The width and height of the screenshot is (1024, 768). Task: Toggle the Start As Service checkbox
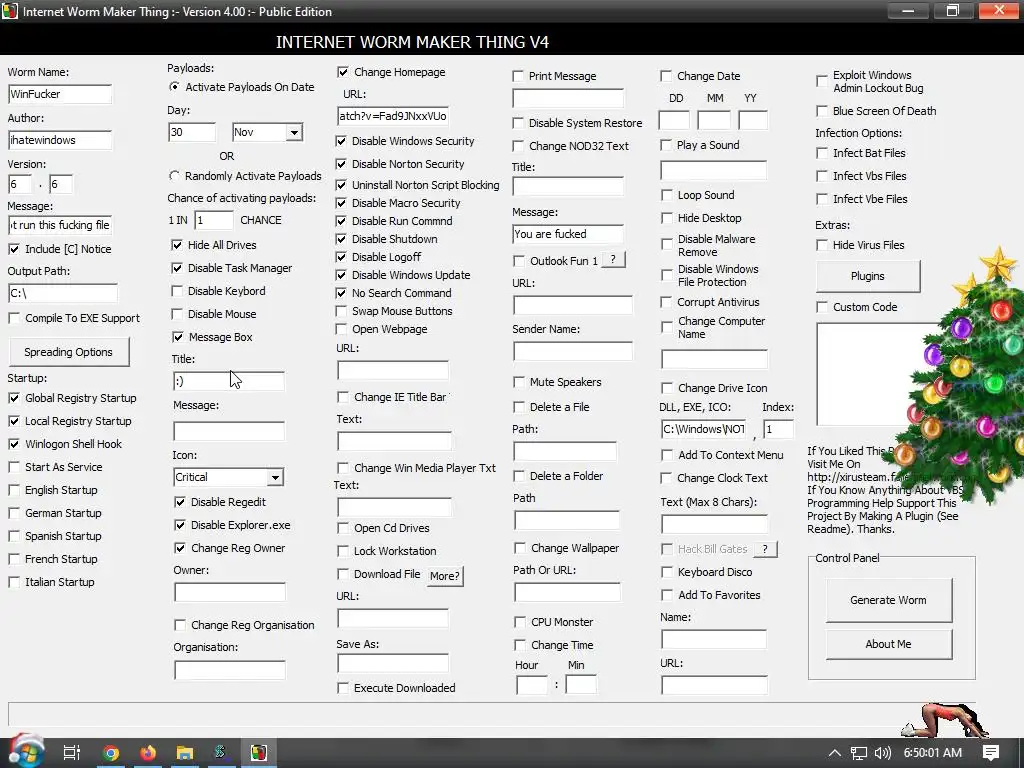point(14,467)
